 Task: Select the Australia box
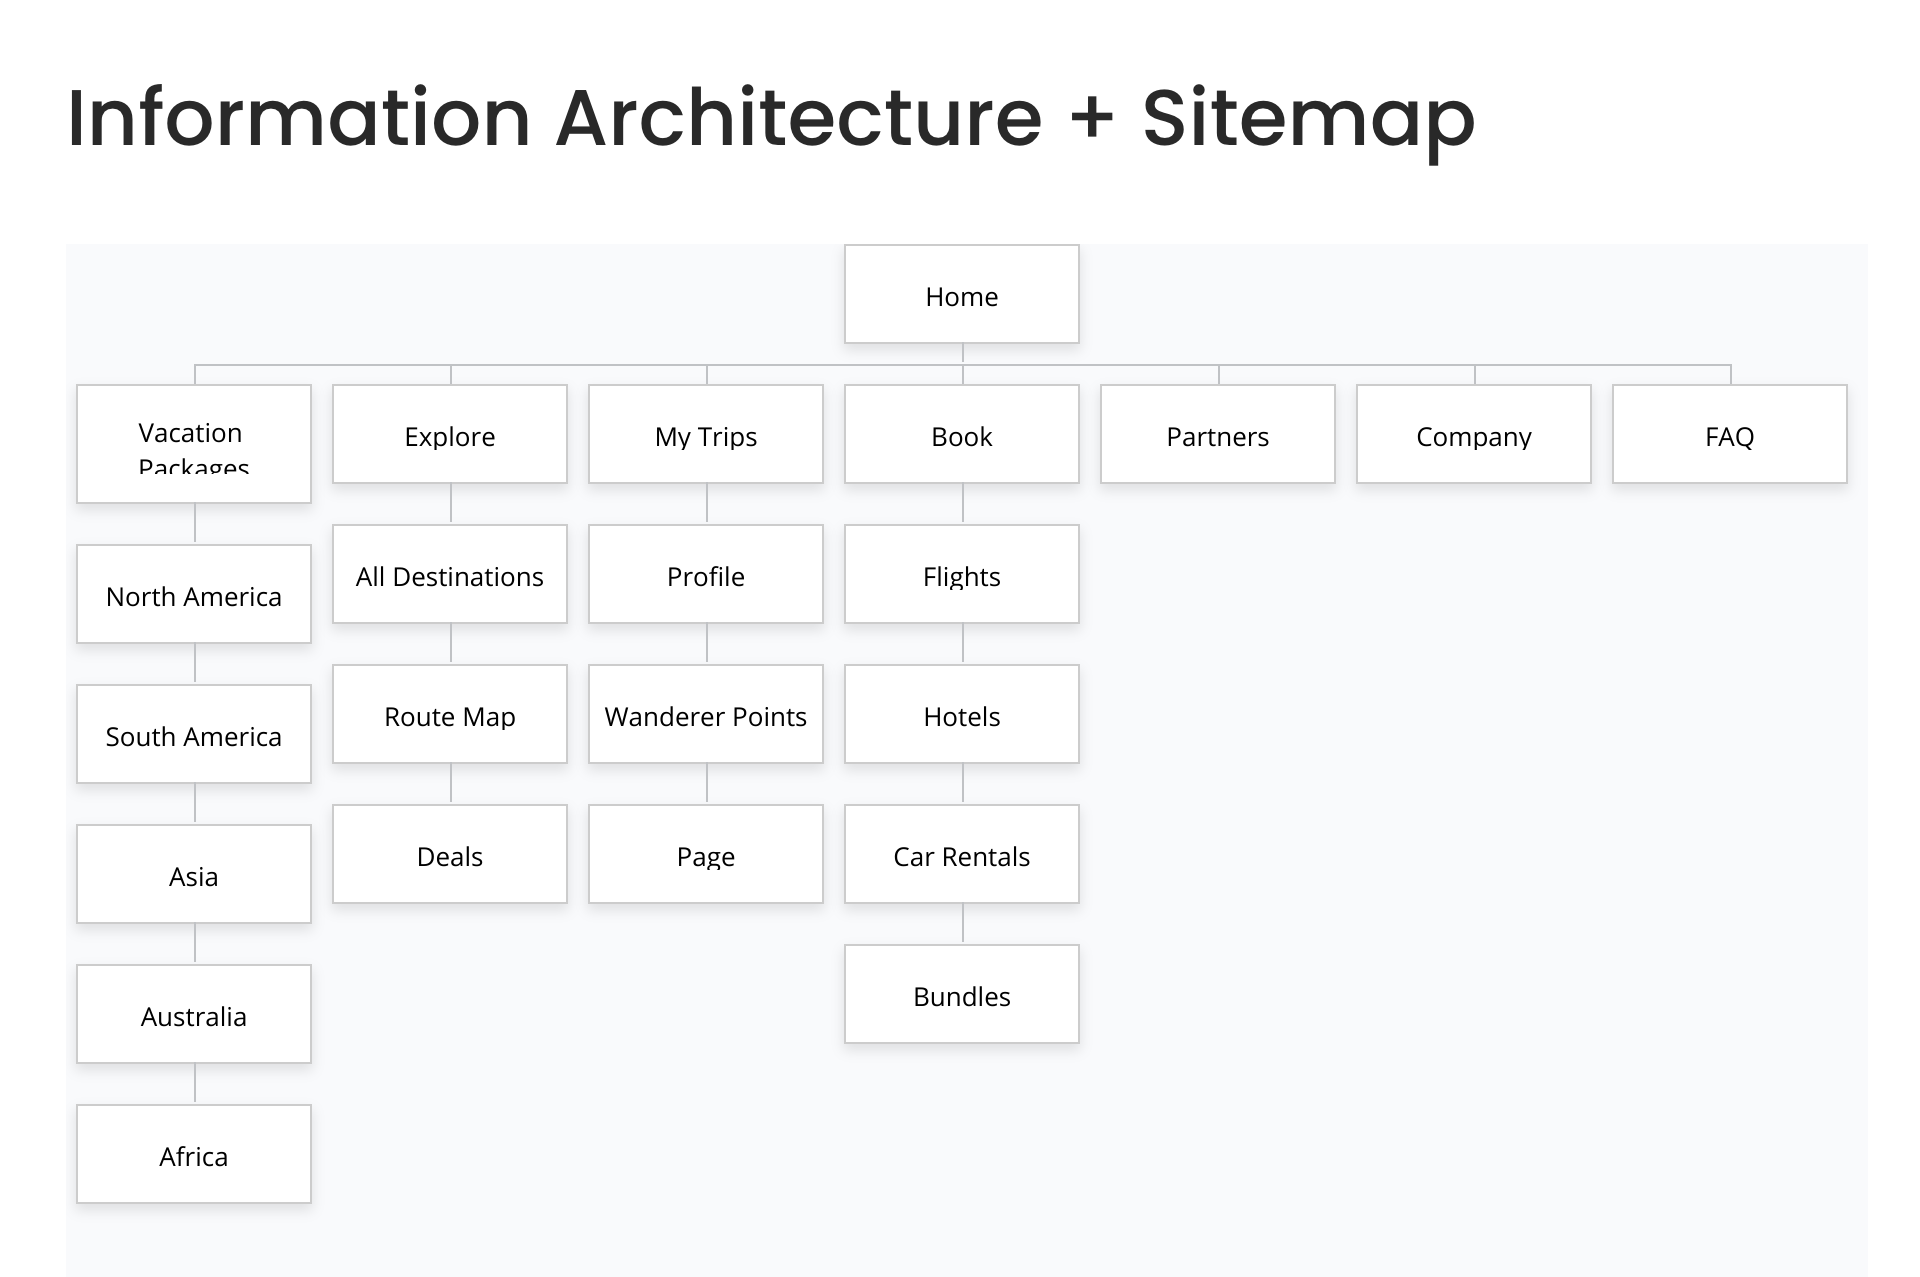coord(194,1014)
